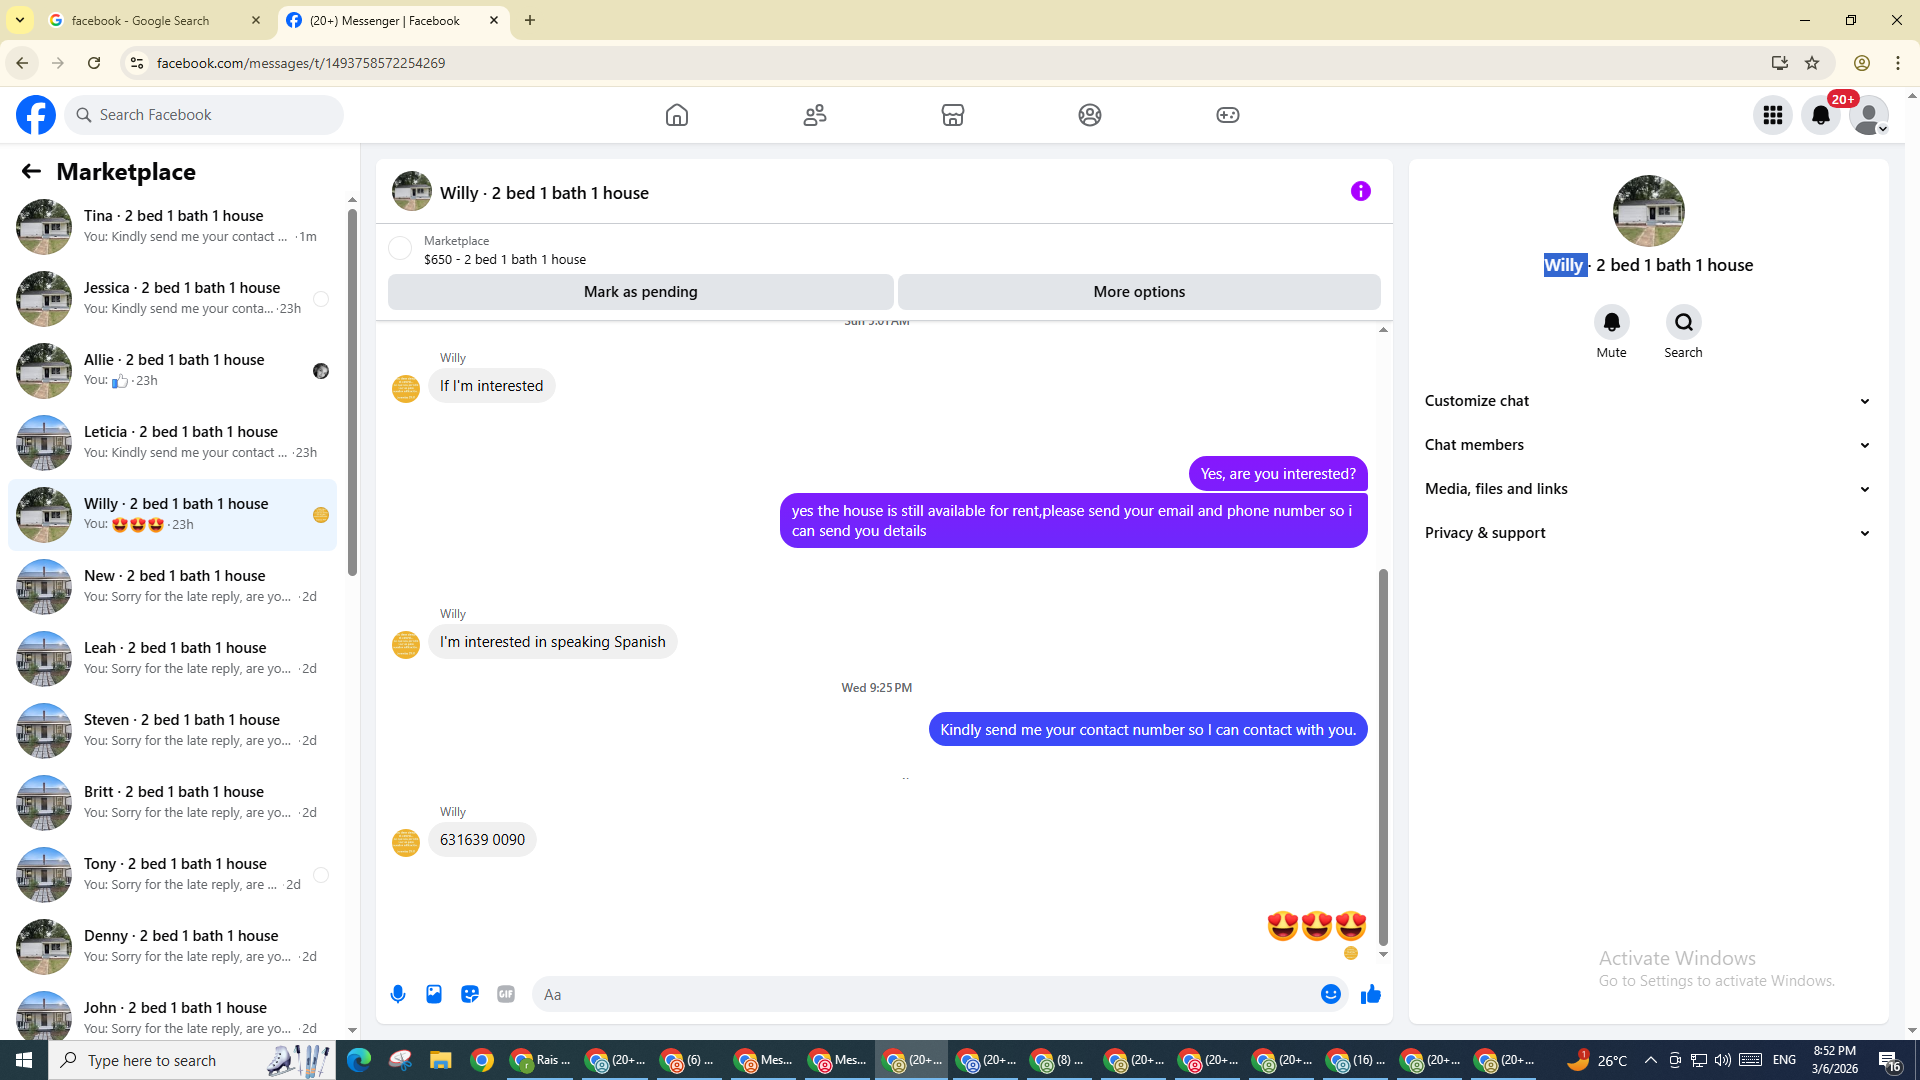The image size is (1920, 1080).
Task: Switch to facebook - Google Search tab
Action: 150,20
